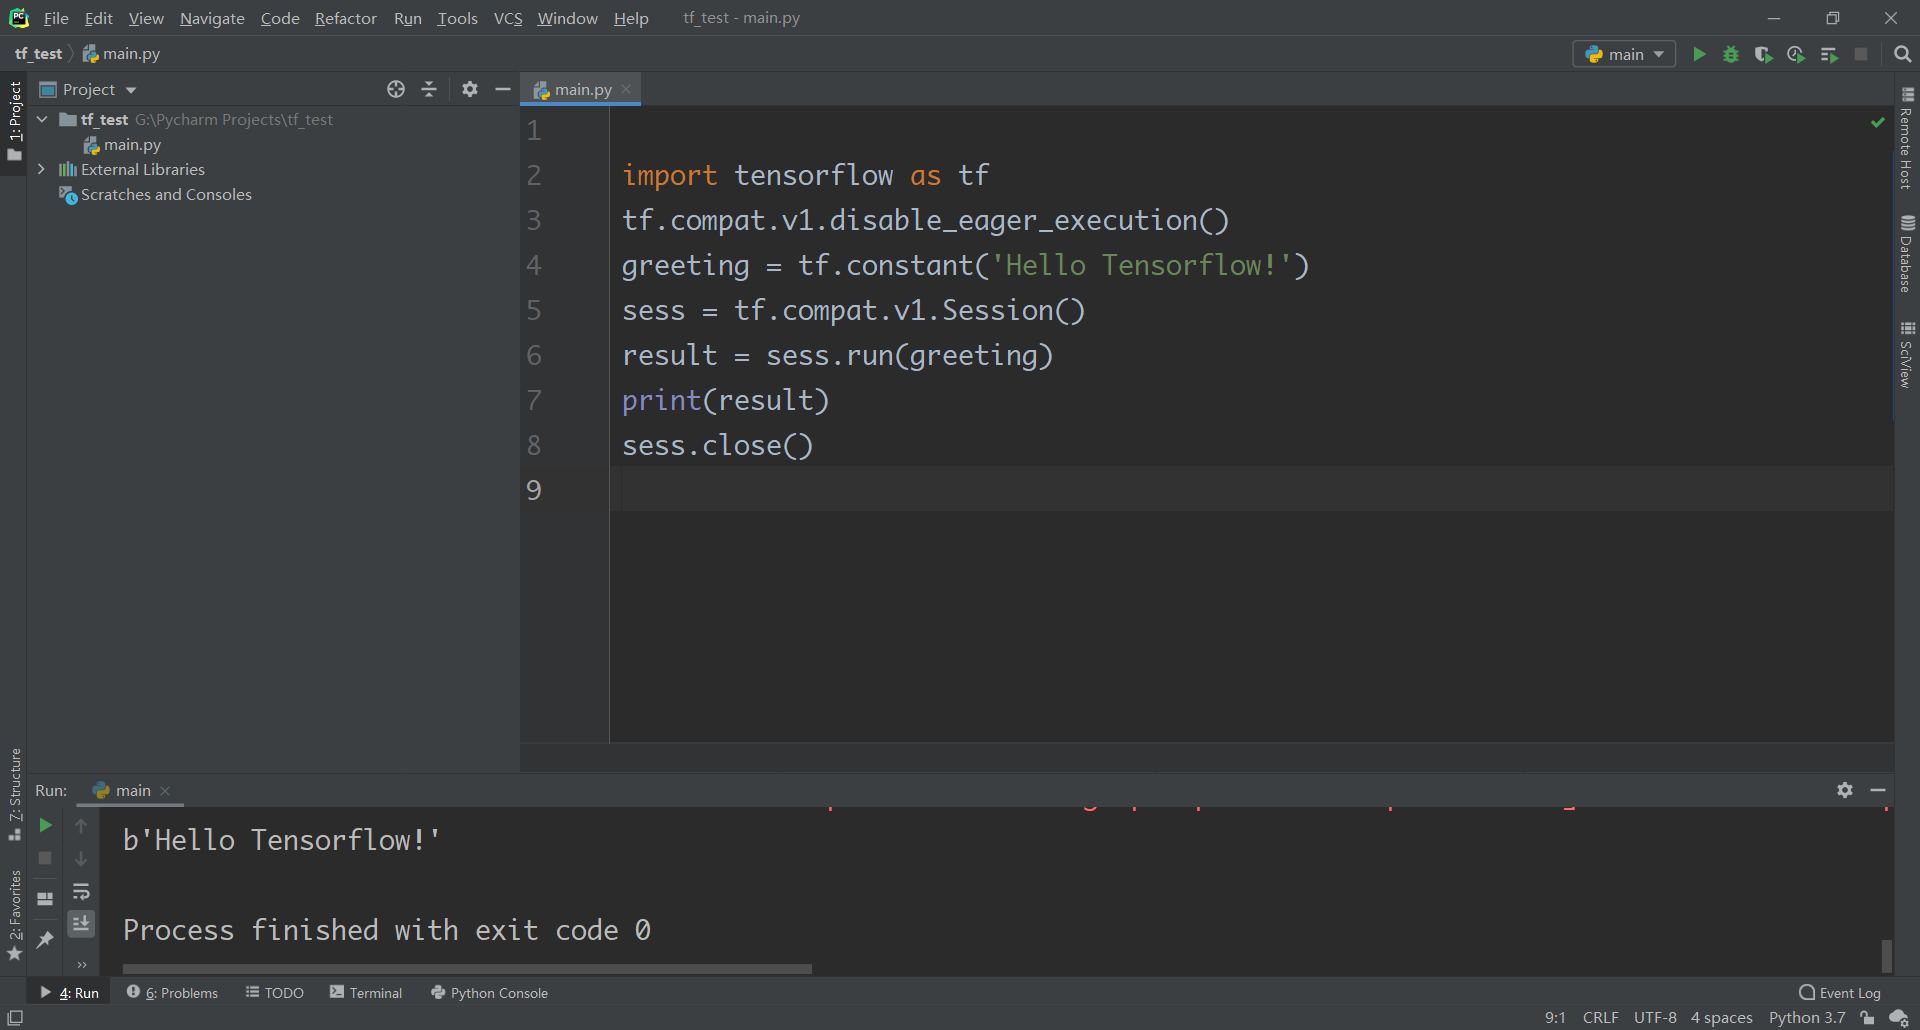Restore layout in the Run panel
Viewport: 1920px width, 1030px height.
tap(45, 898)
